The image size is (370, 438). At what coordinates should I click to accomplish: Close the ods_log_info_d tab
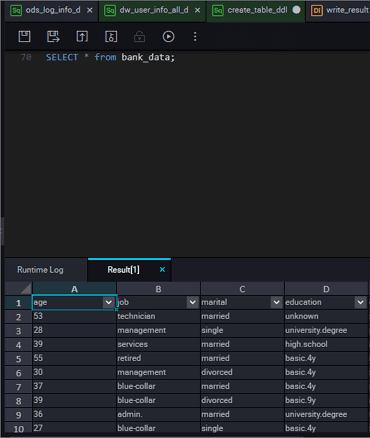click(x=90, y=10)
